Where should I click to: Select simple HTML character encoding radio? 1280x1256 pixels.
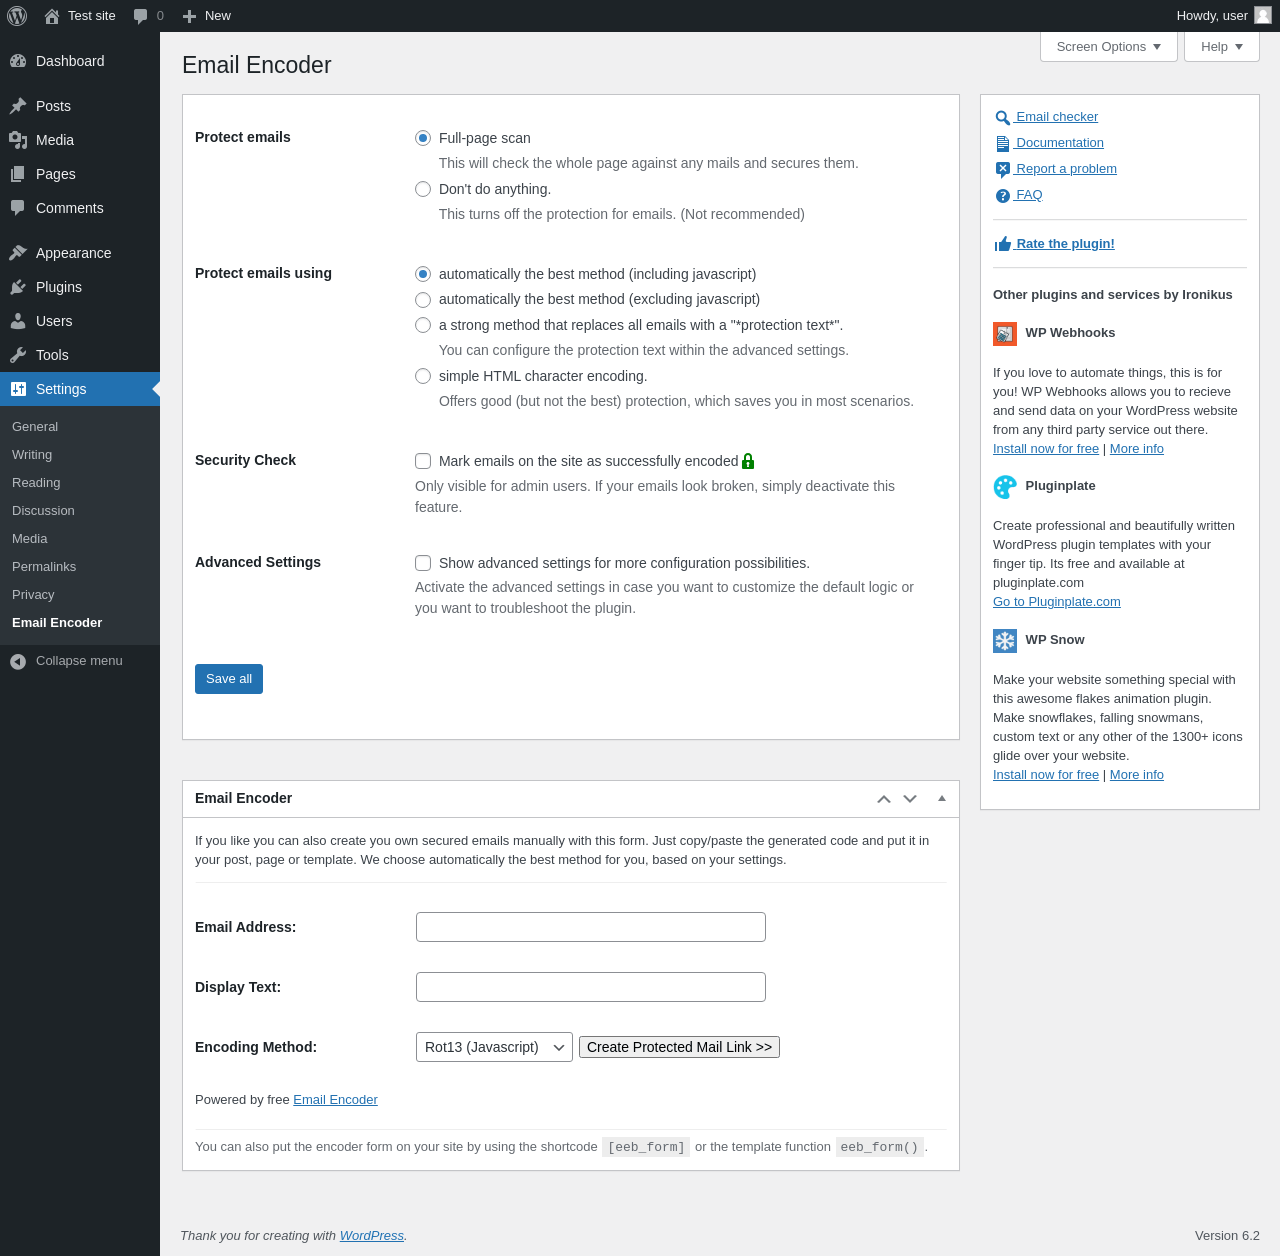coord(423,376)
